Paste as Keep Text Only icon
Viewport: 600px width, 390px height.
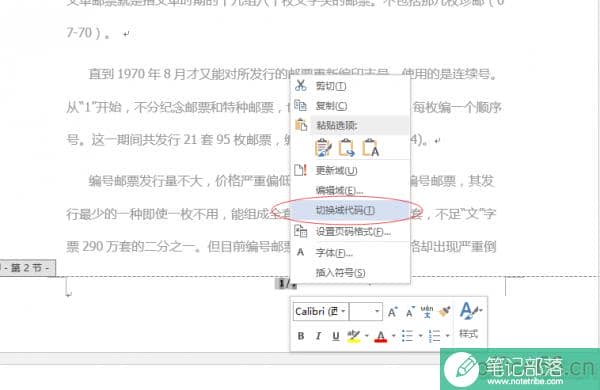pos(370,148)
